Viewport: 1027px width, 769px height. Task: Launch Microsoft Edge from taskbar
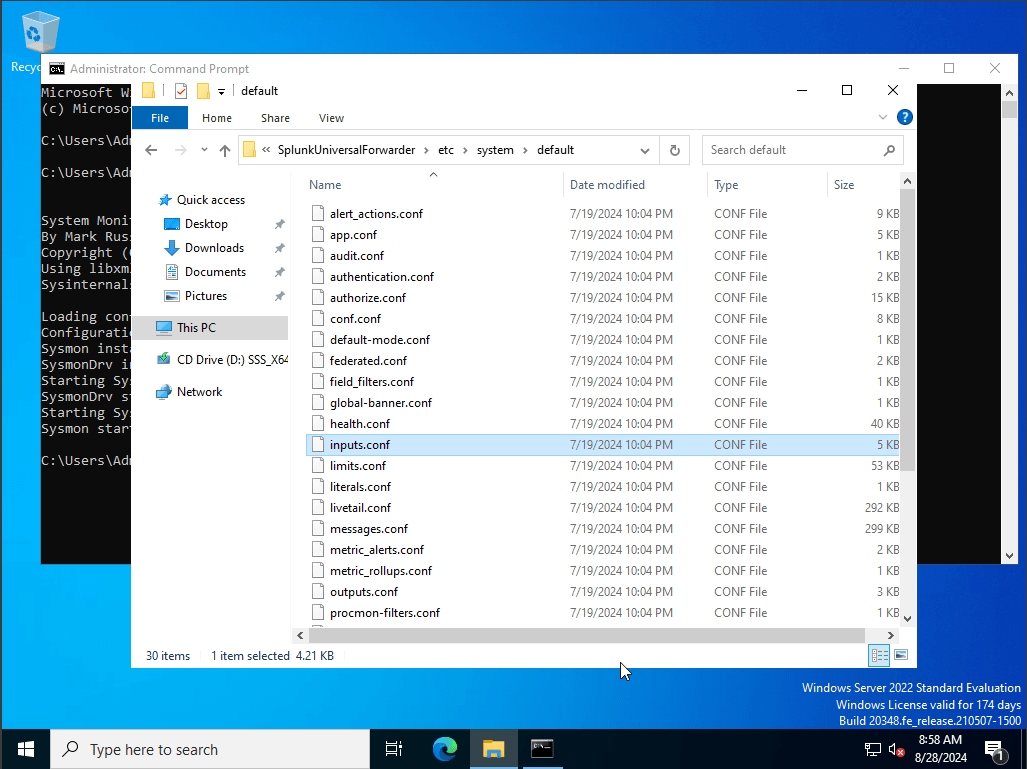(445, 749)
